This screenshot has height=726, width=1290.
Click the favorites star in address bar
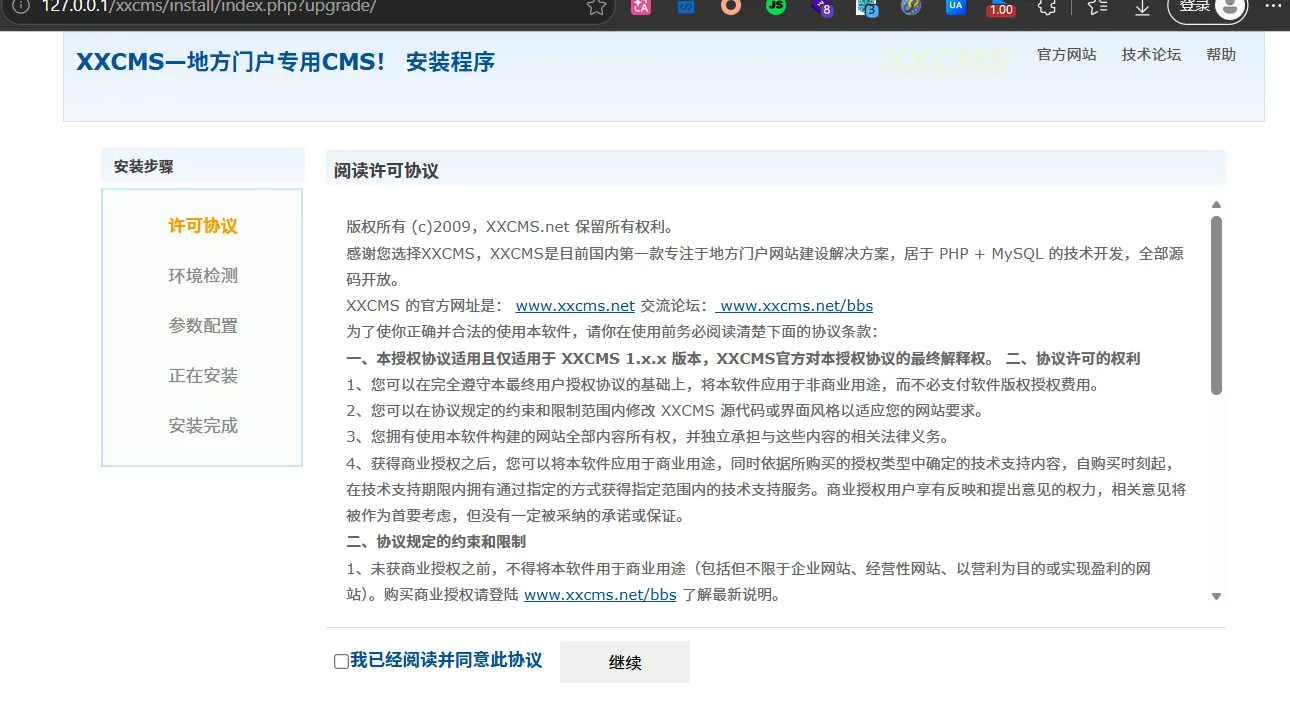click(596, 7)
